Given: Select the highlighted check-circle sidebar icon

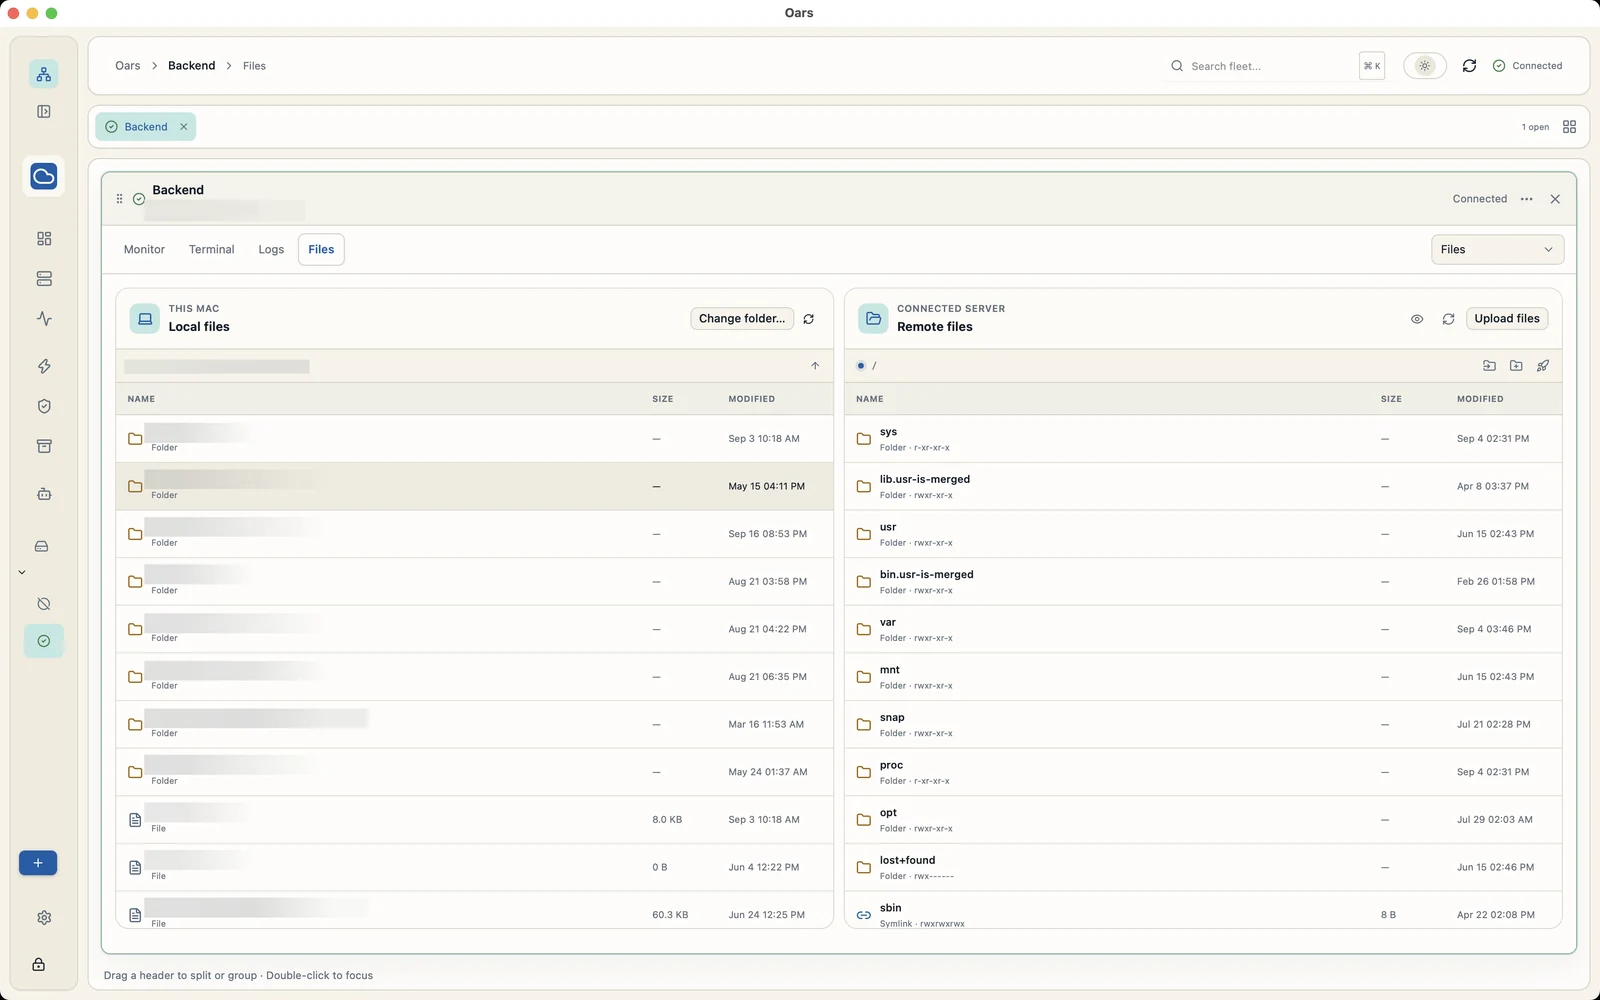Looking at the screenshot, I should (x=43, y=641).
